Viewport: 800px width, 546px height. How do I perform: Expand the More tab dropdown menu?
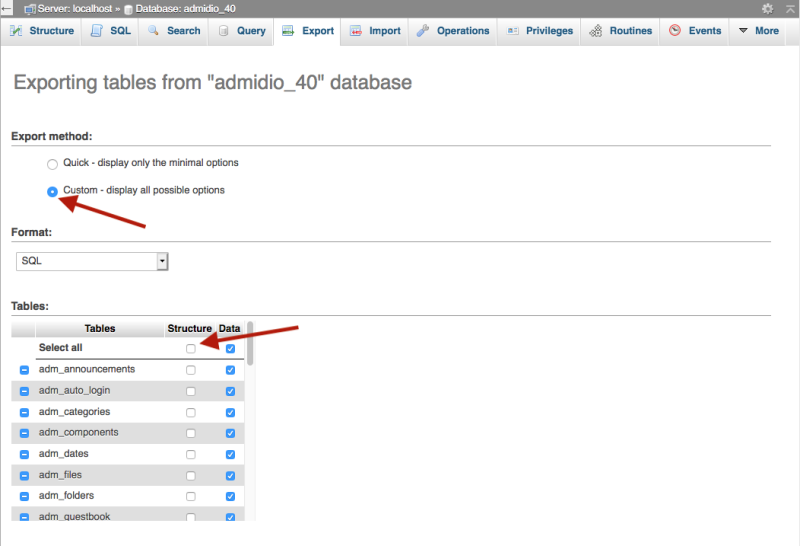(758, 31)
